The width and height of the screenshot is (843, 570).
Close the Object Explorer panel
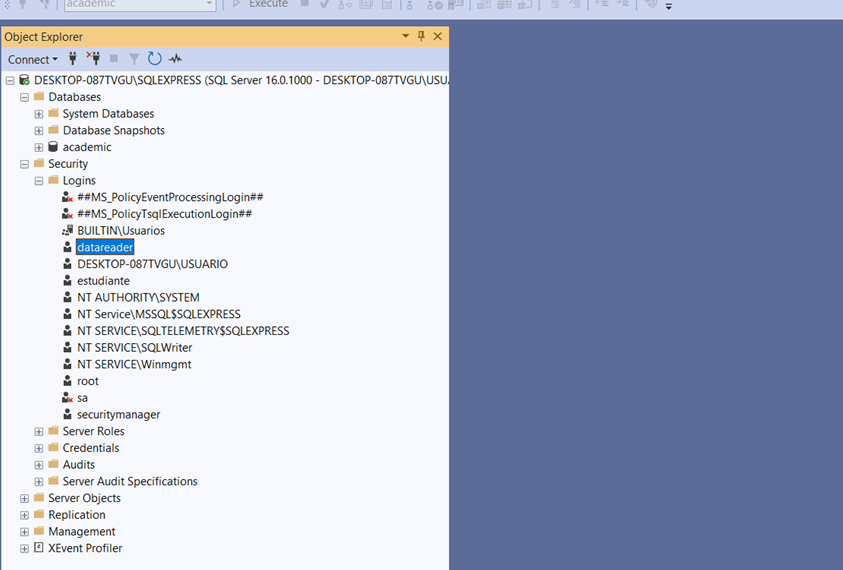438,36
